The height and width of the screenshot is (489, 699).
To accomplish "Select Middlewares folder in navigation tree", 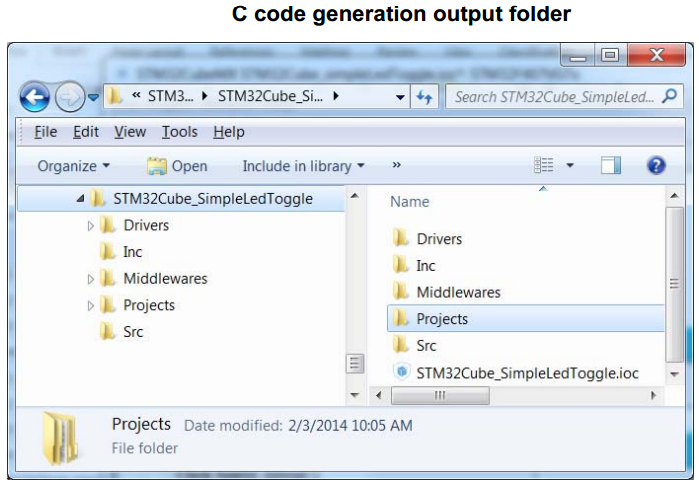I will tap(165, 279).
